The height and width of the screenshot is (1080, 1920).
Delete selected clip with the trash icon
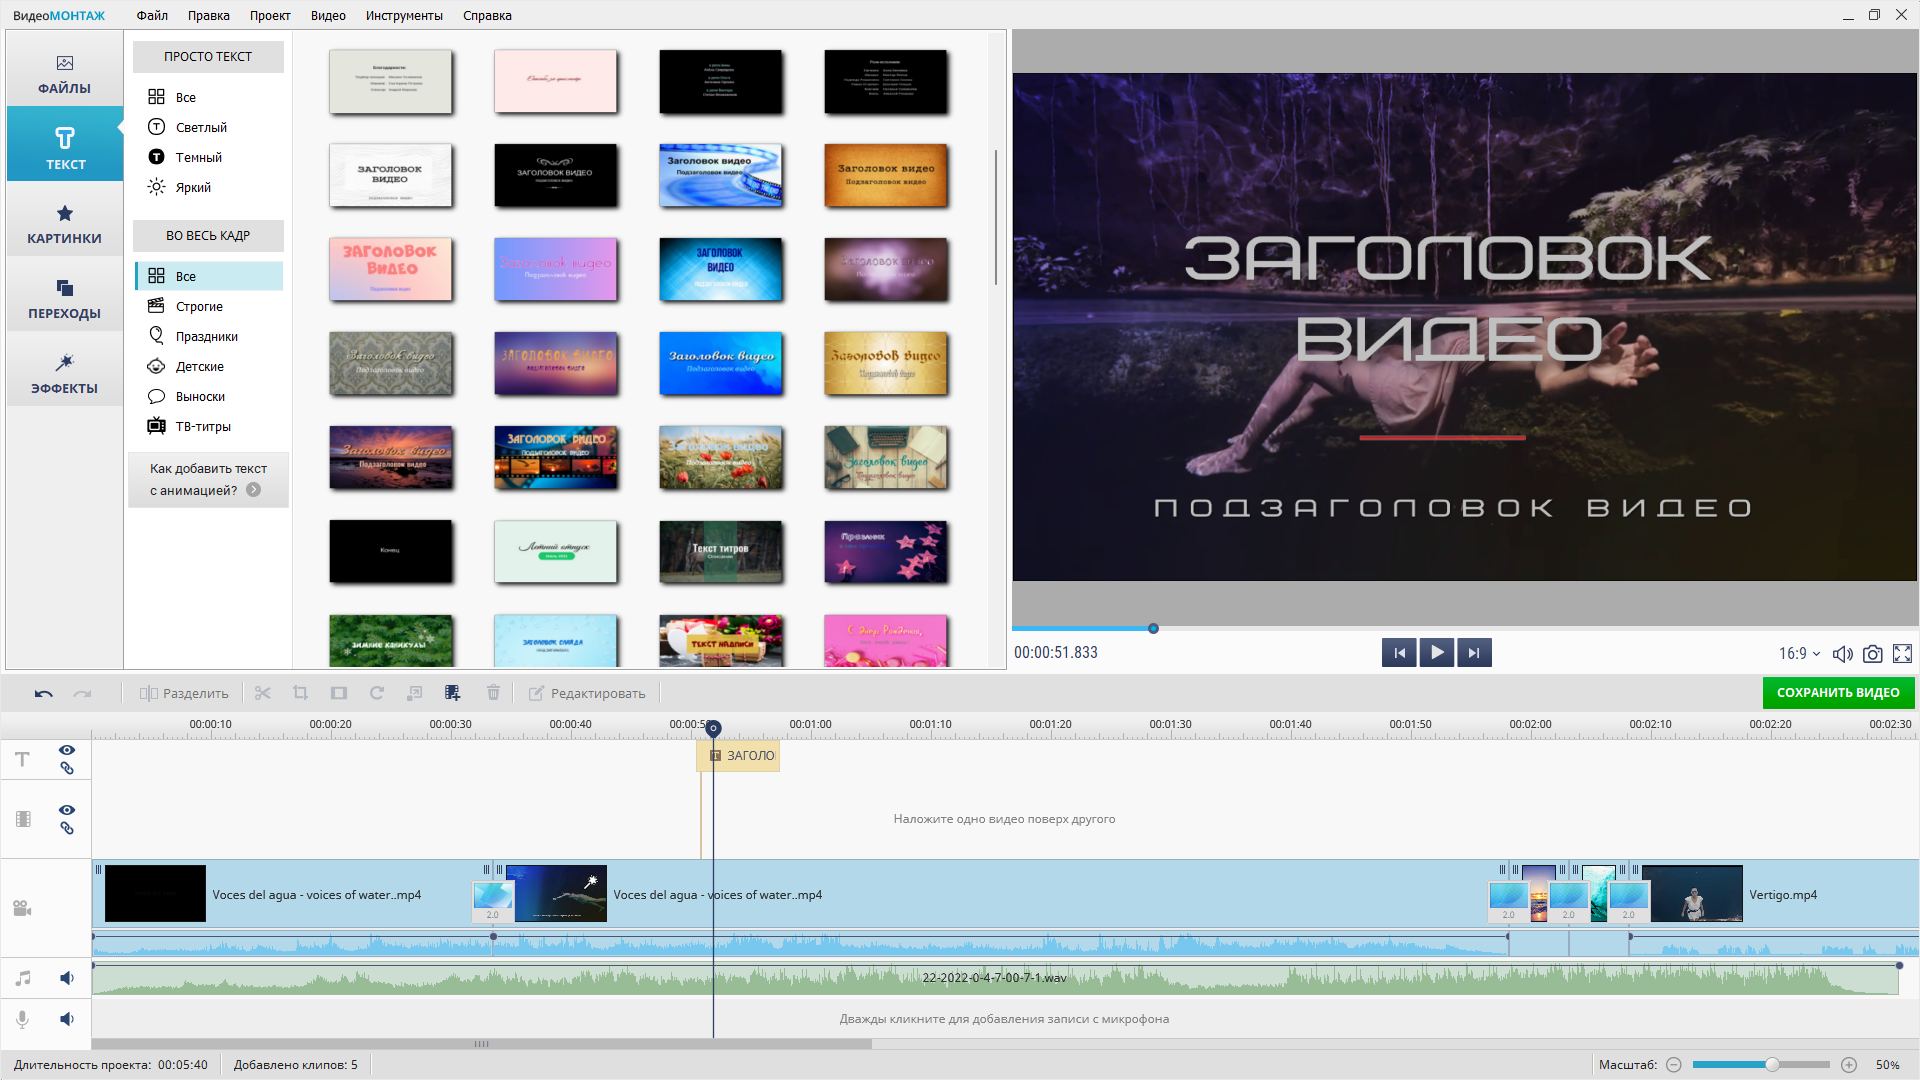pyautogui.click(x=493, y=693)
